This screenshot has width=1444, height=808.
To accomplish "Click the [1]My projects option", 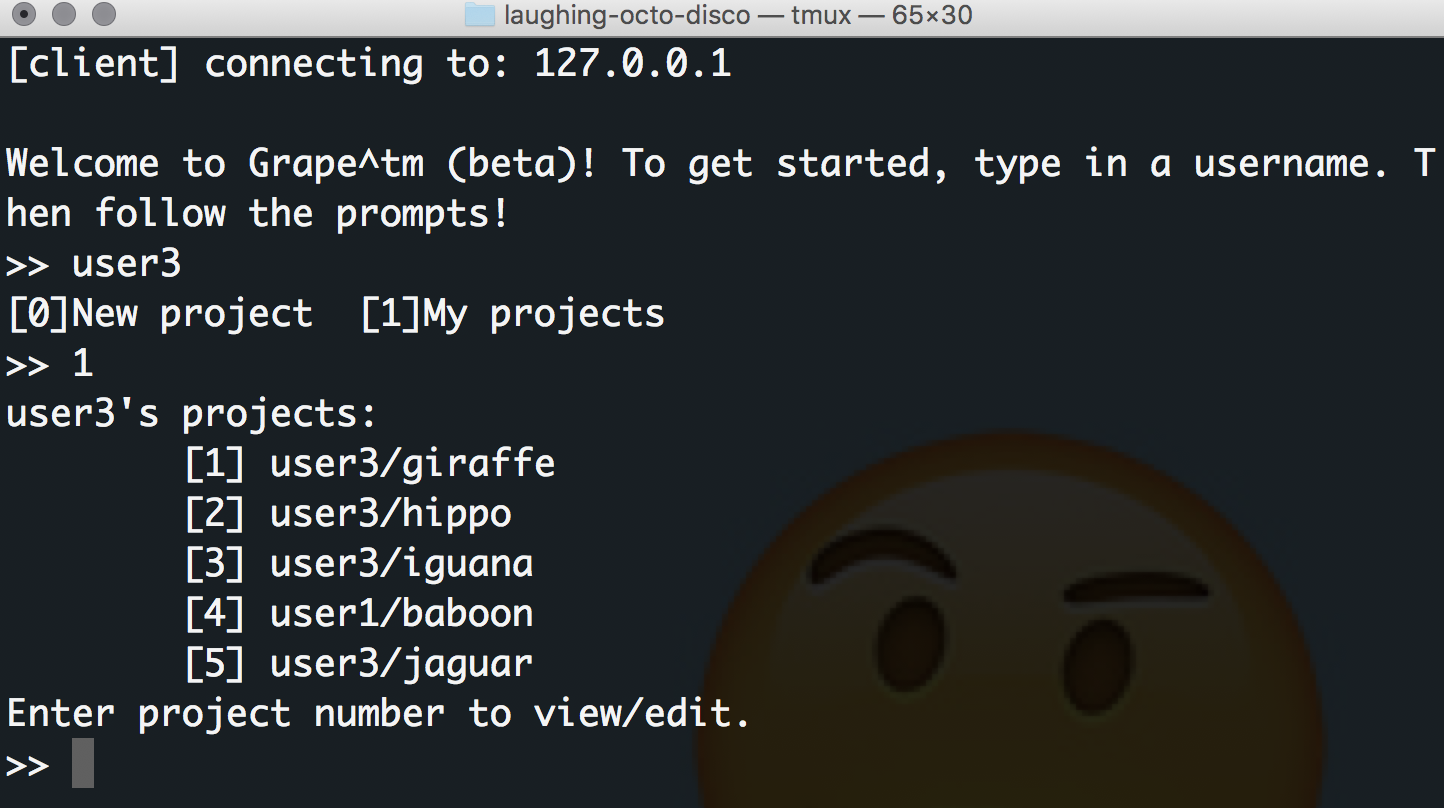I will 512,314.
